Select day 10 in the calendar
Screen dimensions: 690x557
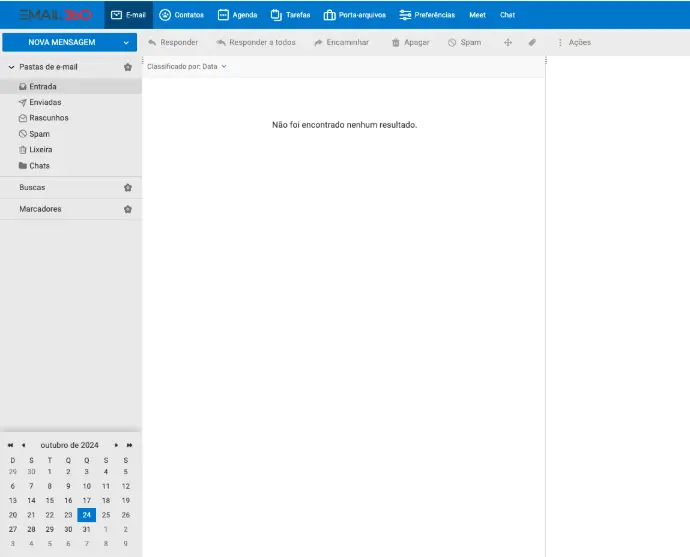[87, 486]
